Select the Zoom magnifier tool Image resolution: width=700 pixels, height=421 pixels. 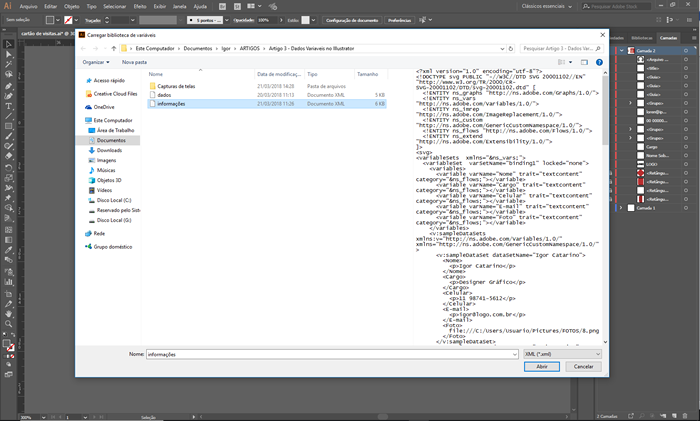tap(8, 324)
